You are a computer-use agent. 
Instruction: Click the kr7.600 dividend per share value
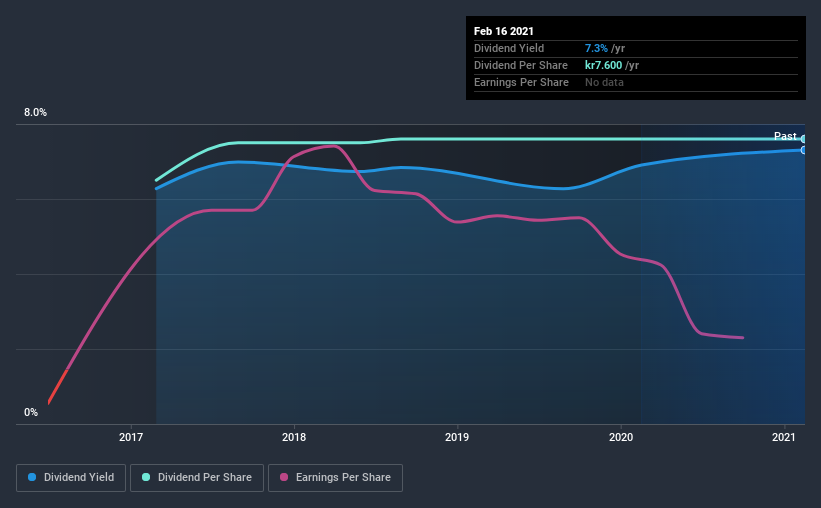pyautogui.click(x=603, y=65)
